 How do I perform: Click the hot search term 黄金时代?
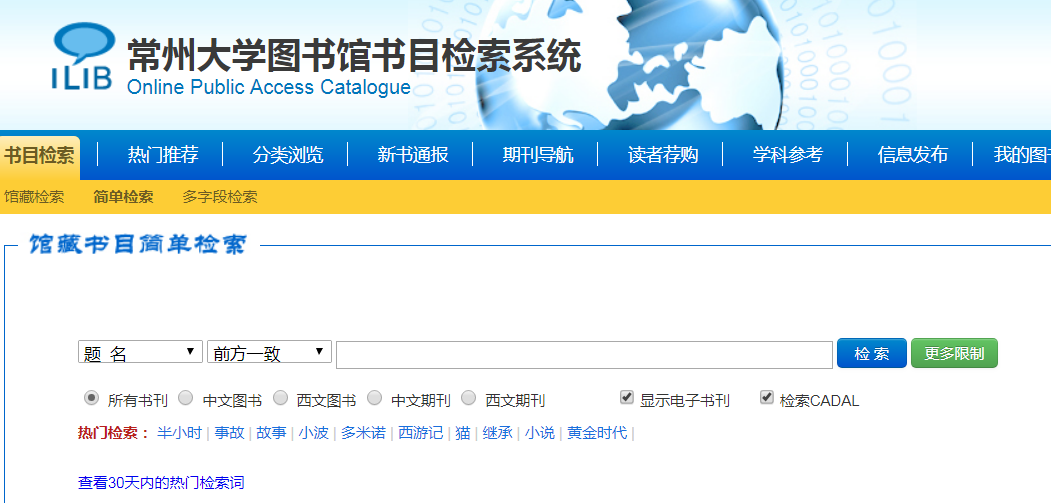pos(597,433)
